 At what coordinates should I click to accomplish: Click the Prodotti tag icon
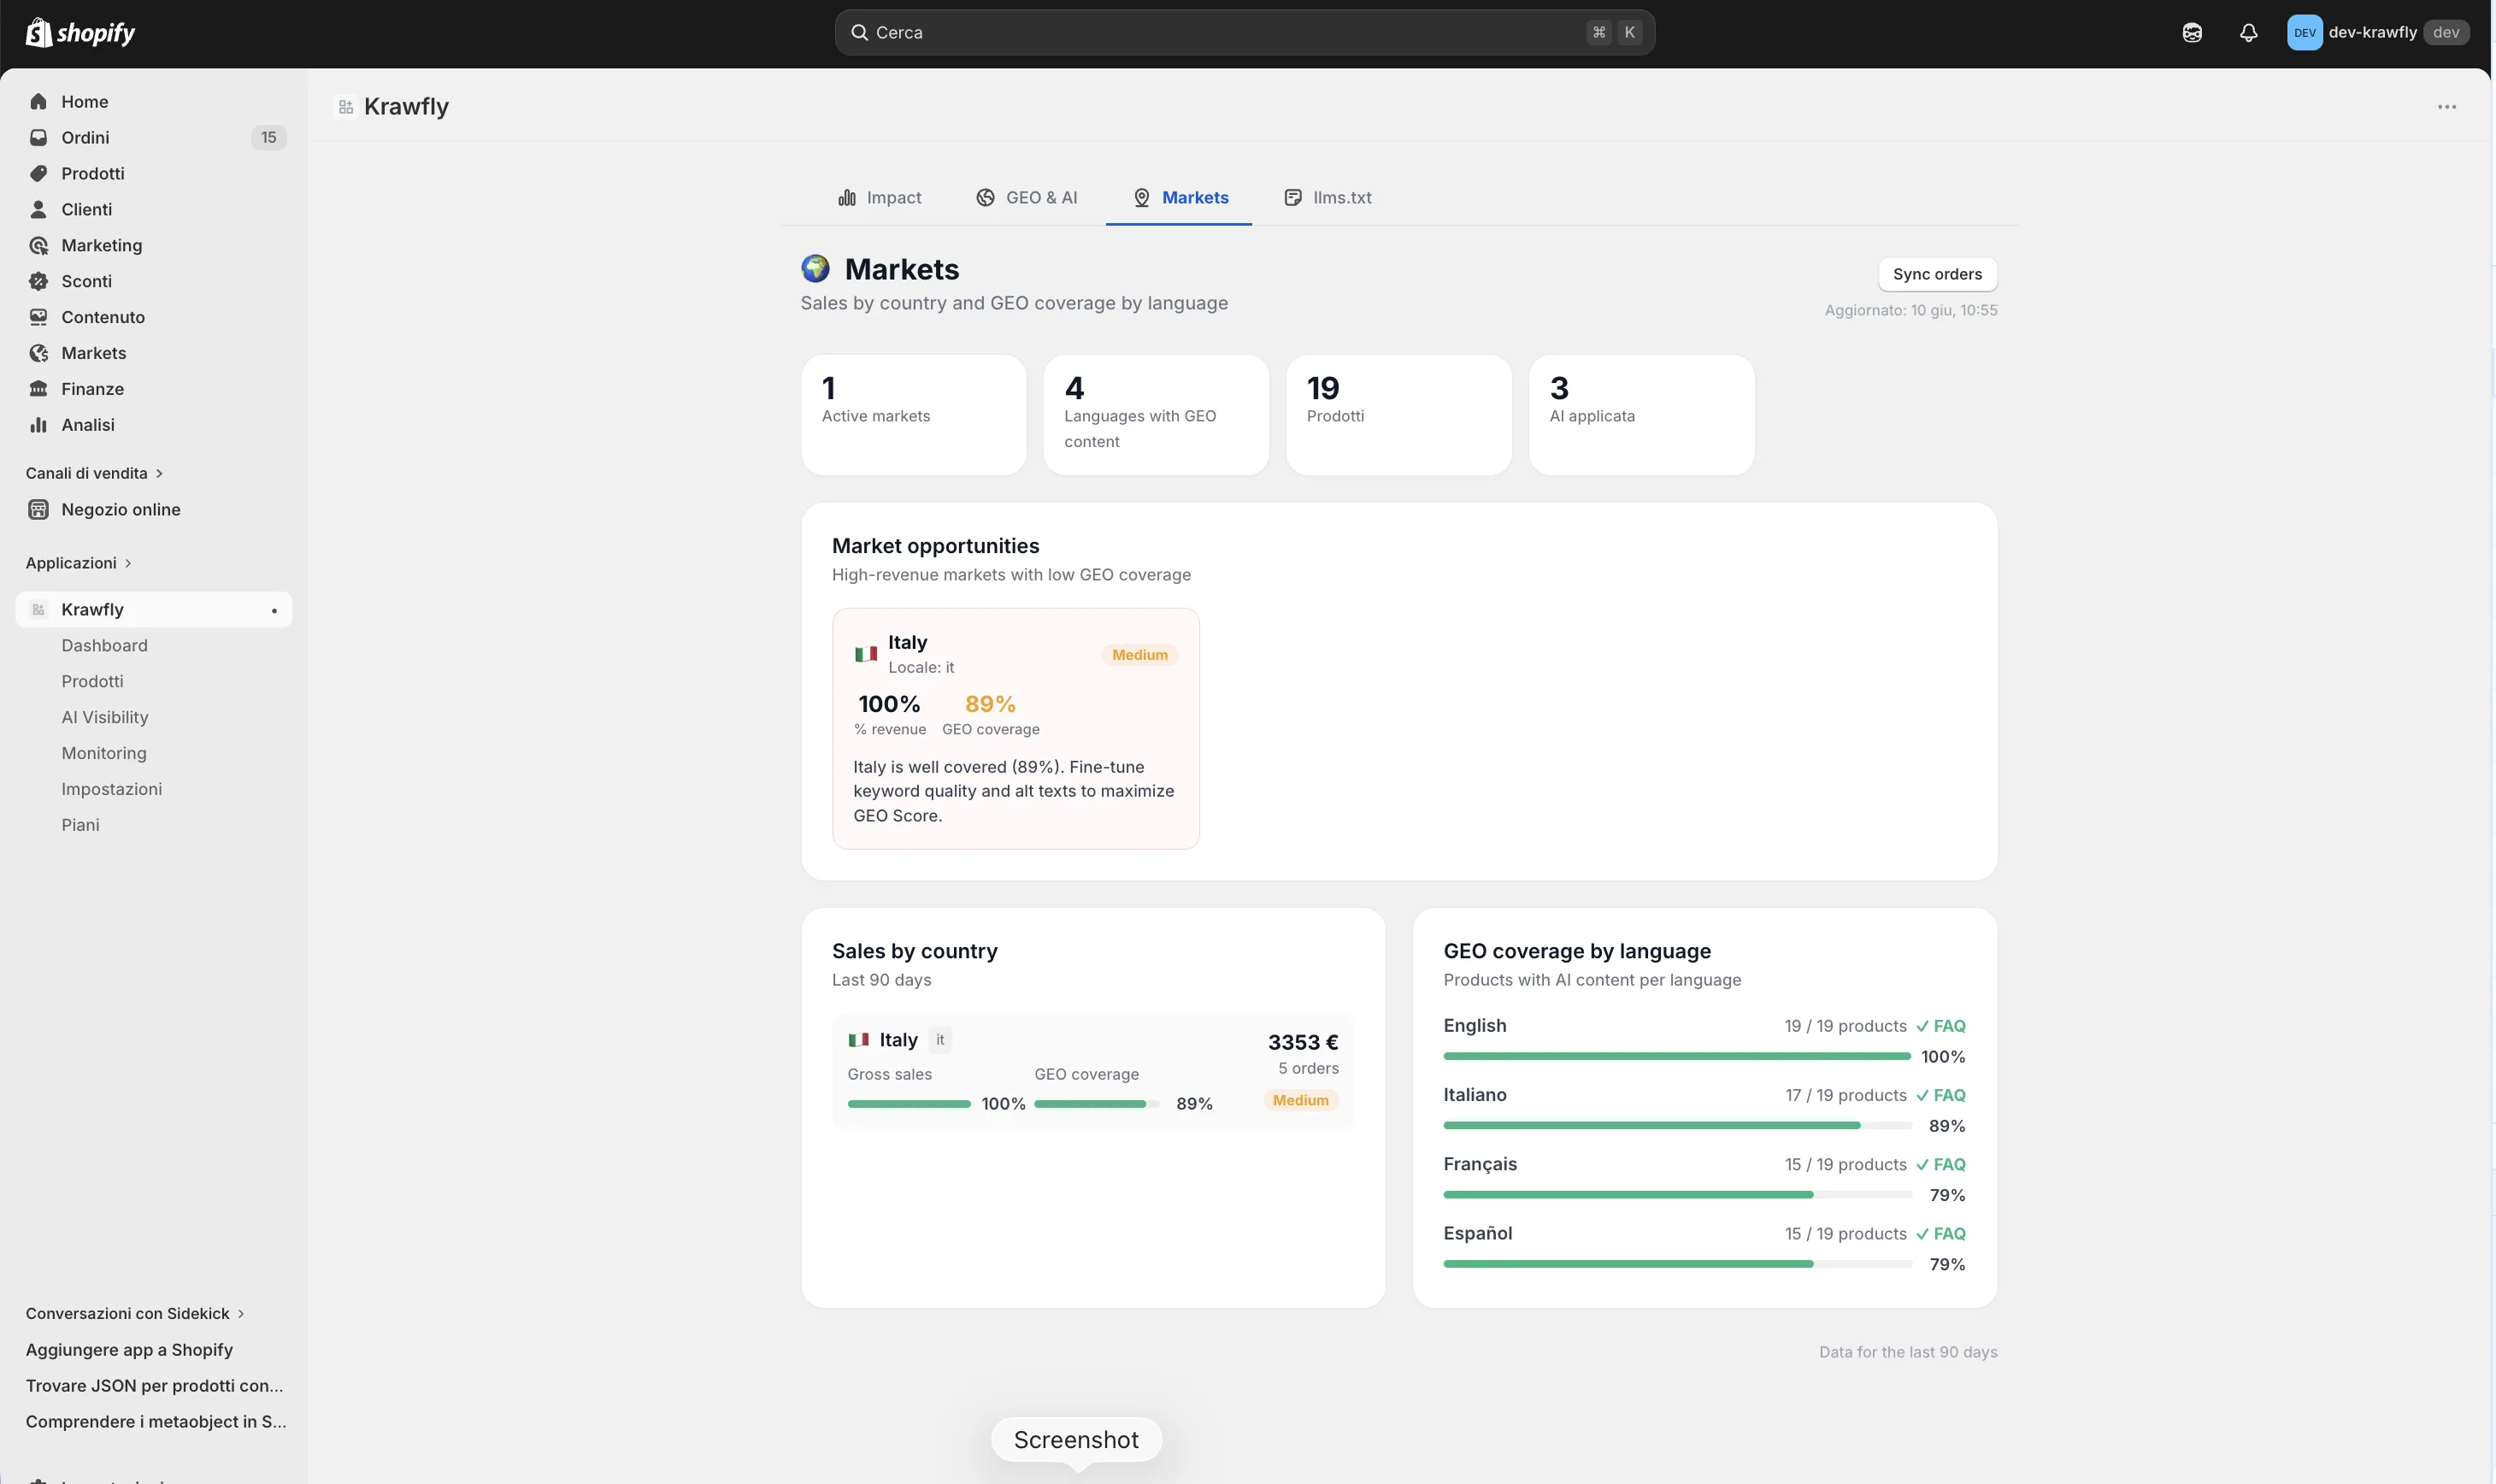click(x=38, y=173)
